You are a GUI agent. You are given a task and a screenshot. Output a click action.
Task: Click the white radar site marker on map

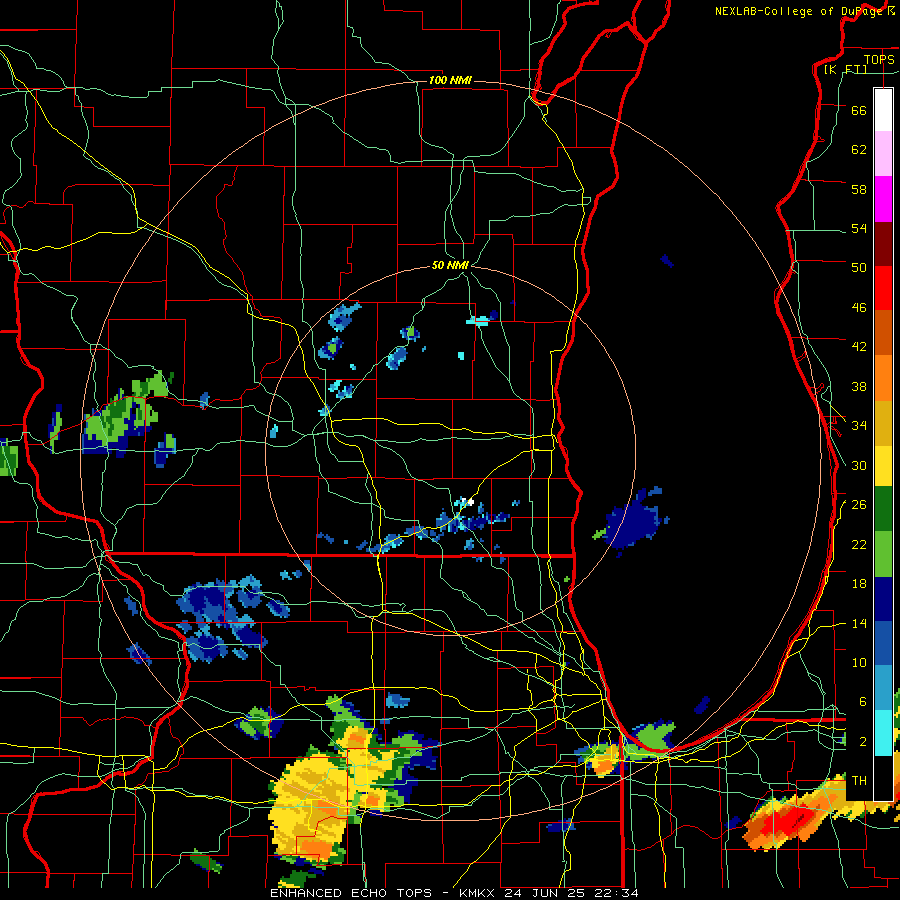471,502
